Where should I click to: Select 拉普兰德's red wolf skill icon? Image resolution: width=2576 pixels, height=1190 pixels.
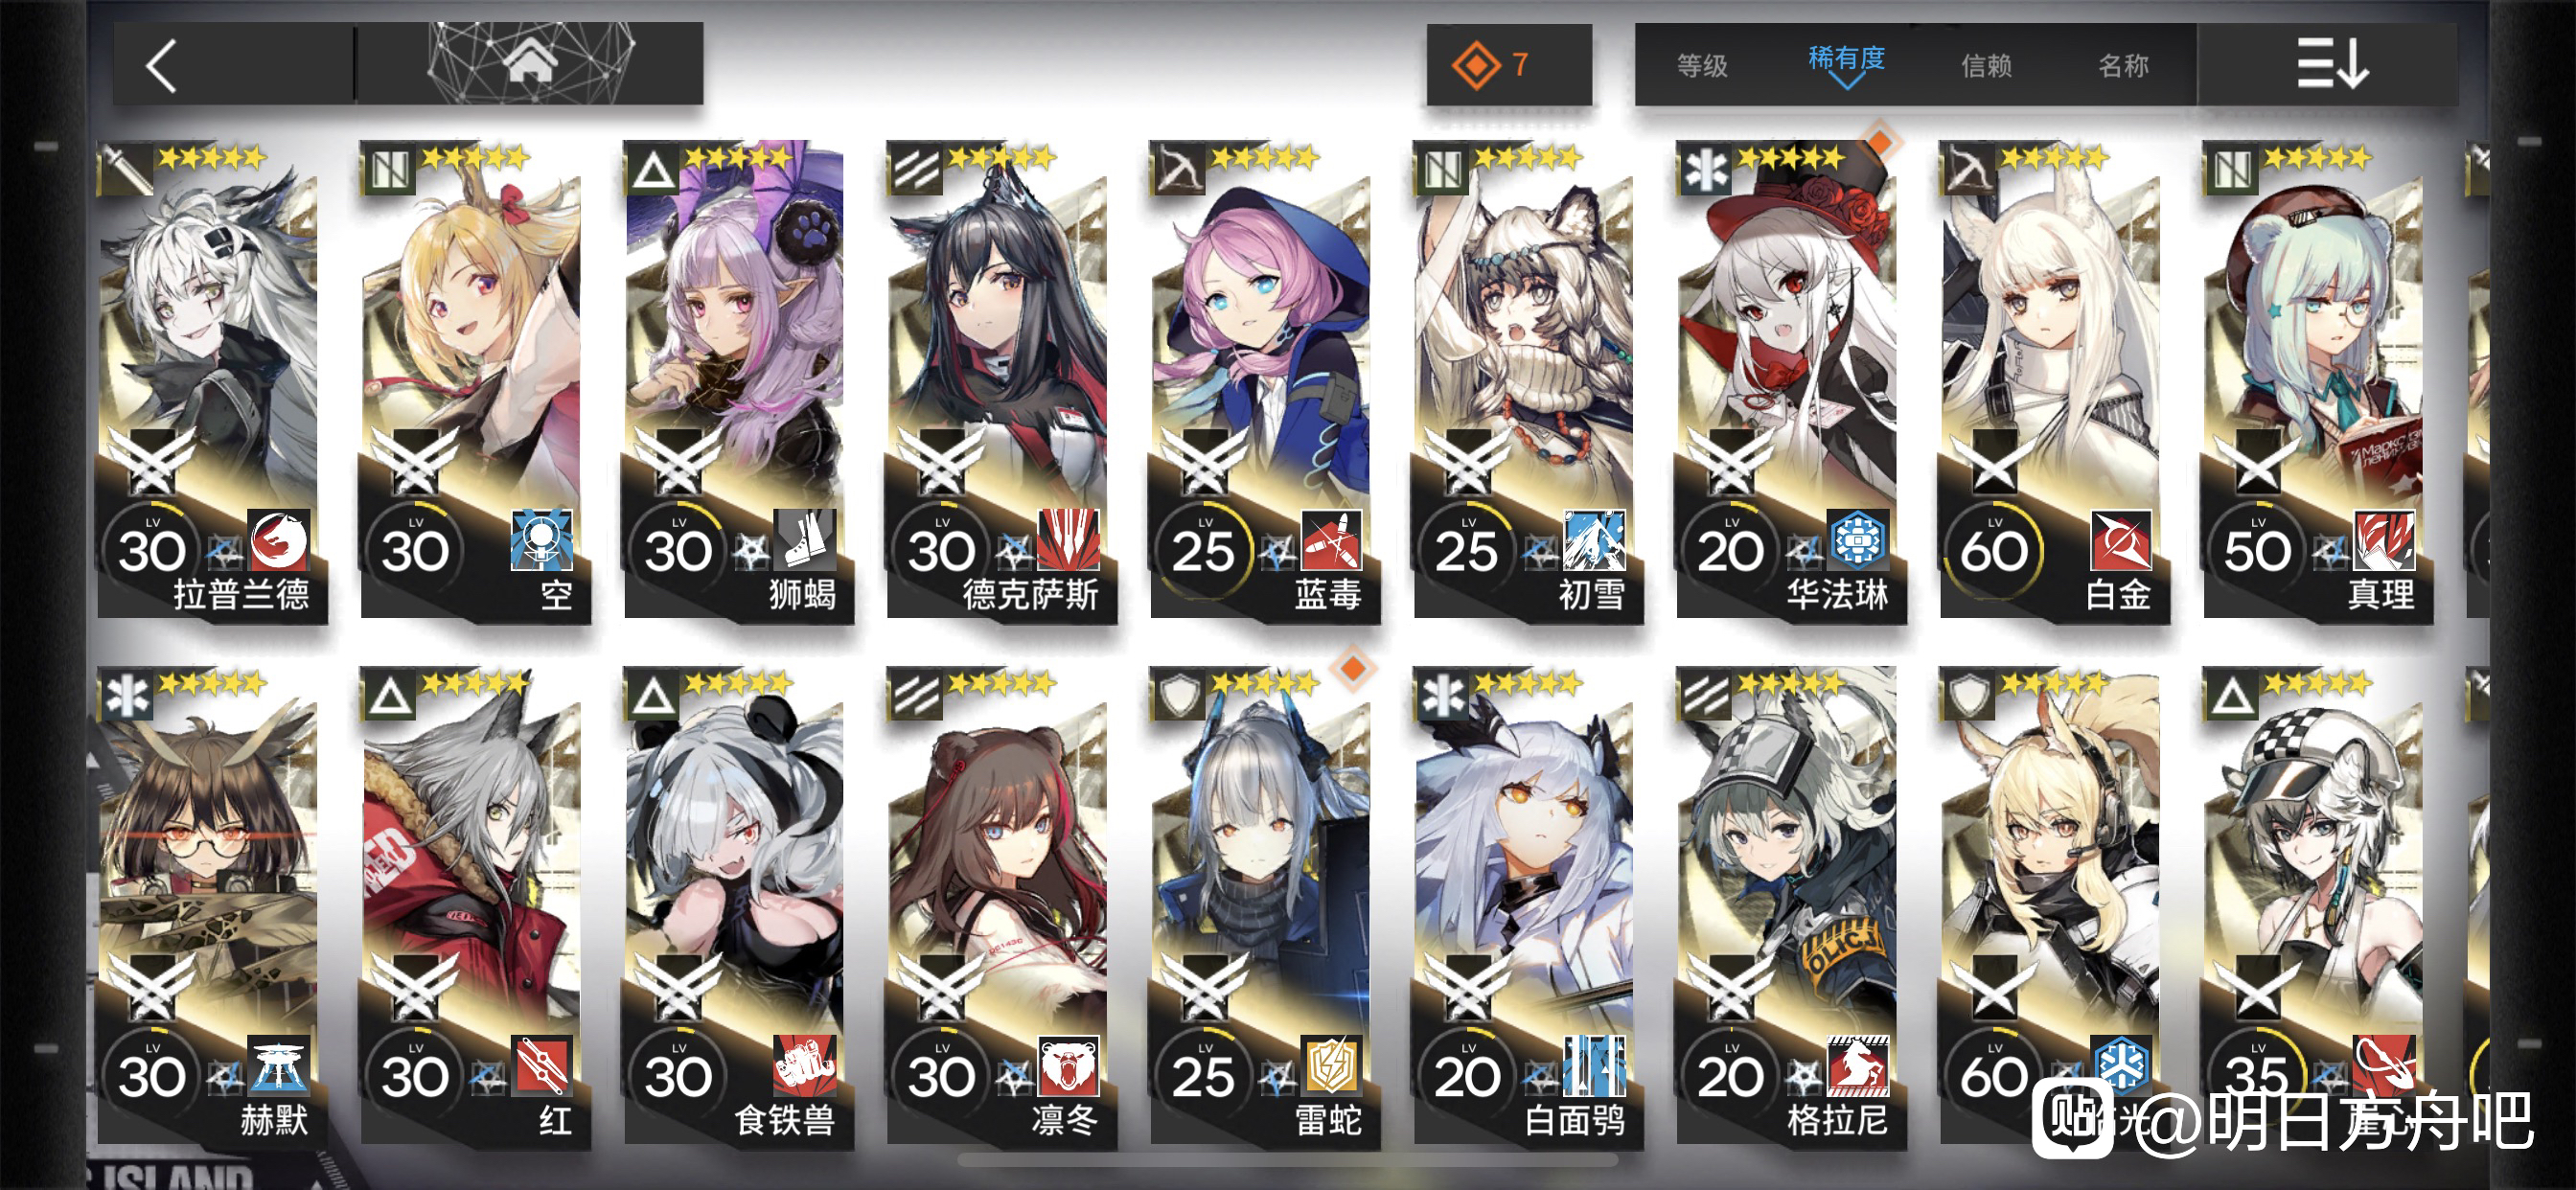pyautogui.click(x=279, y=540)
